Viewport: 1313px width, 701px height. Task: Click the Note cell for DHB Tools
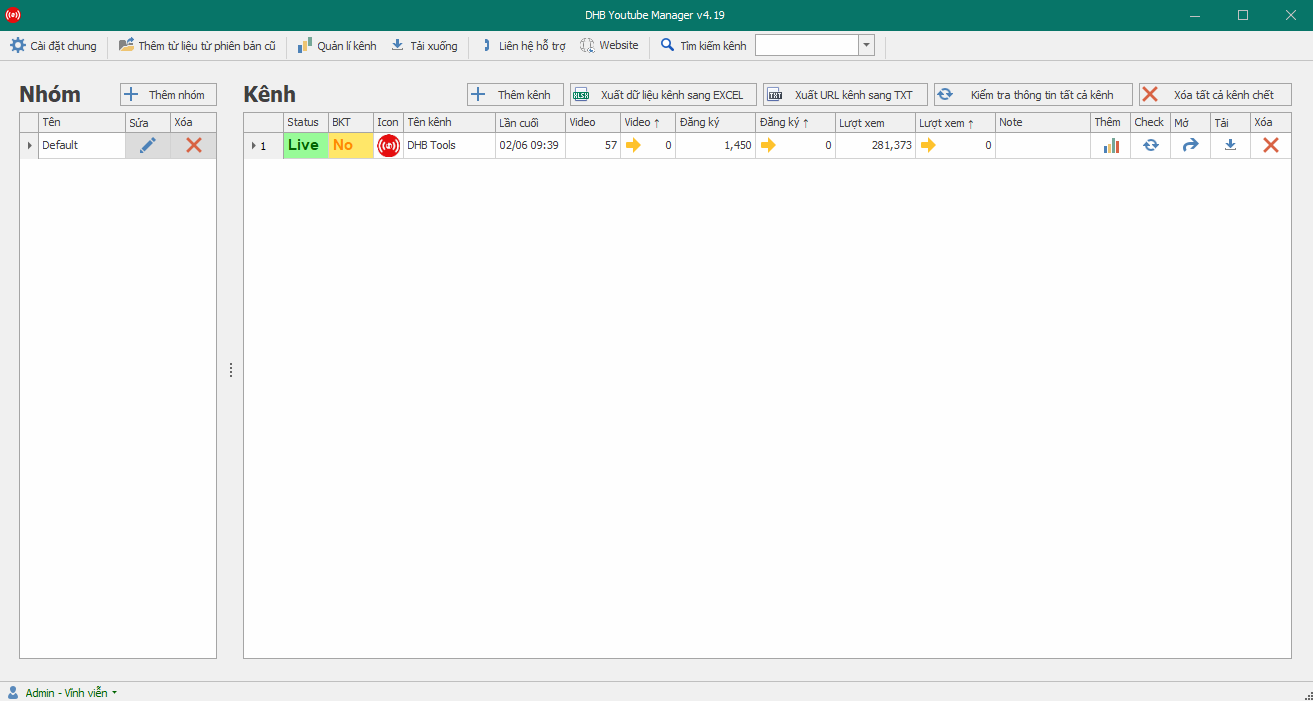(x=1043, y=145)
